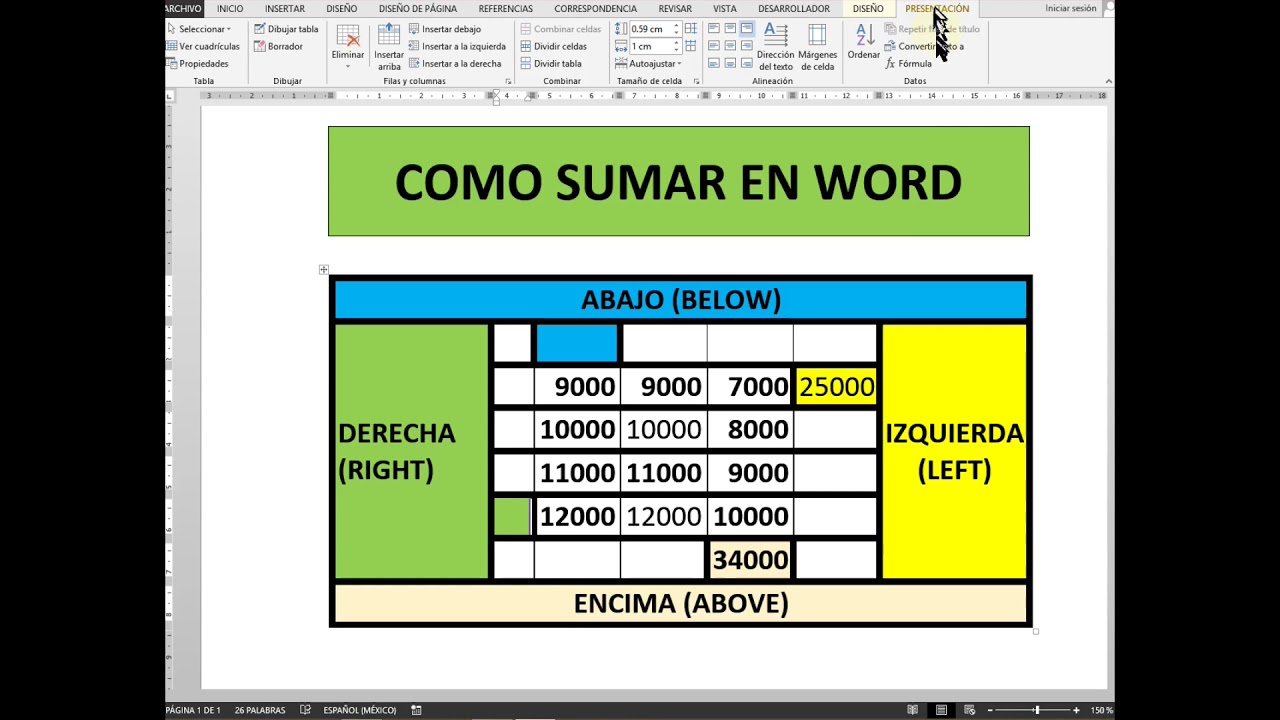Expand Filas y columnas dialog launcher
The image size is (1280, 720).
pyautogui.click(x=508, y=81)
